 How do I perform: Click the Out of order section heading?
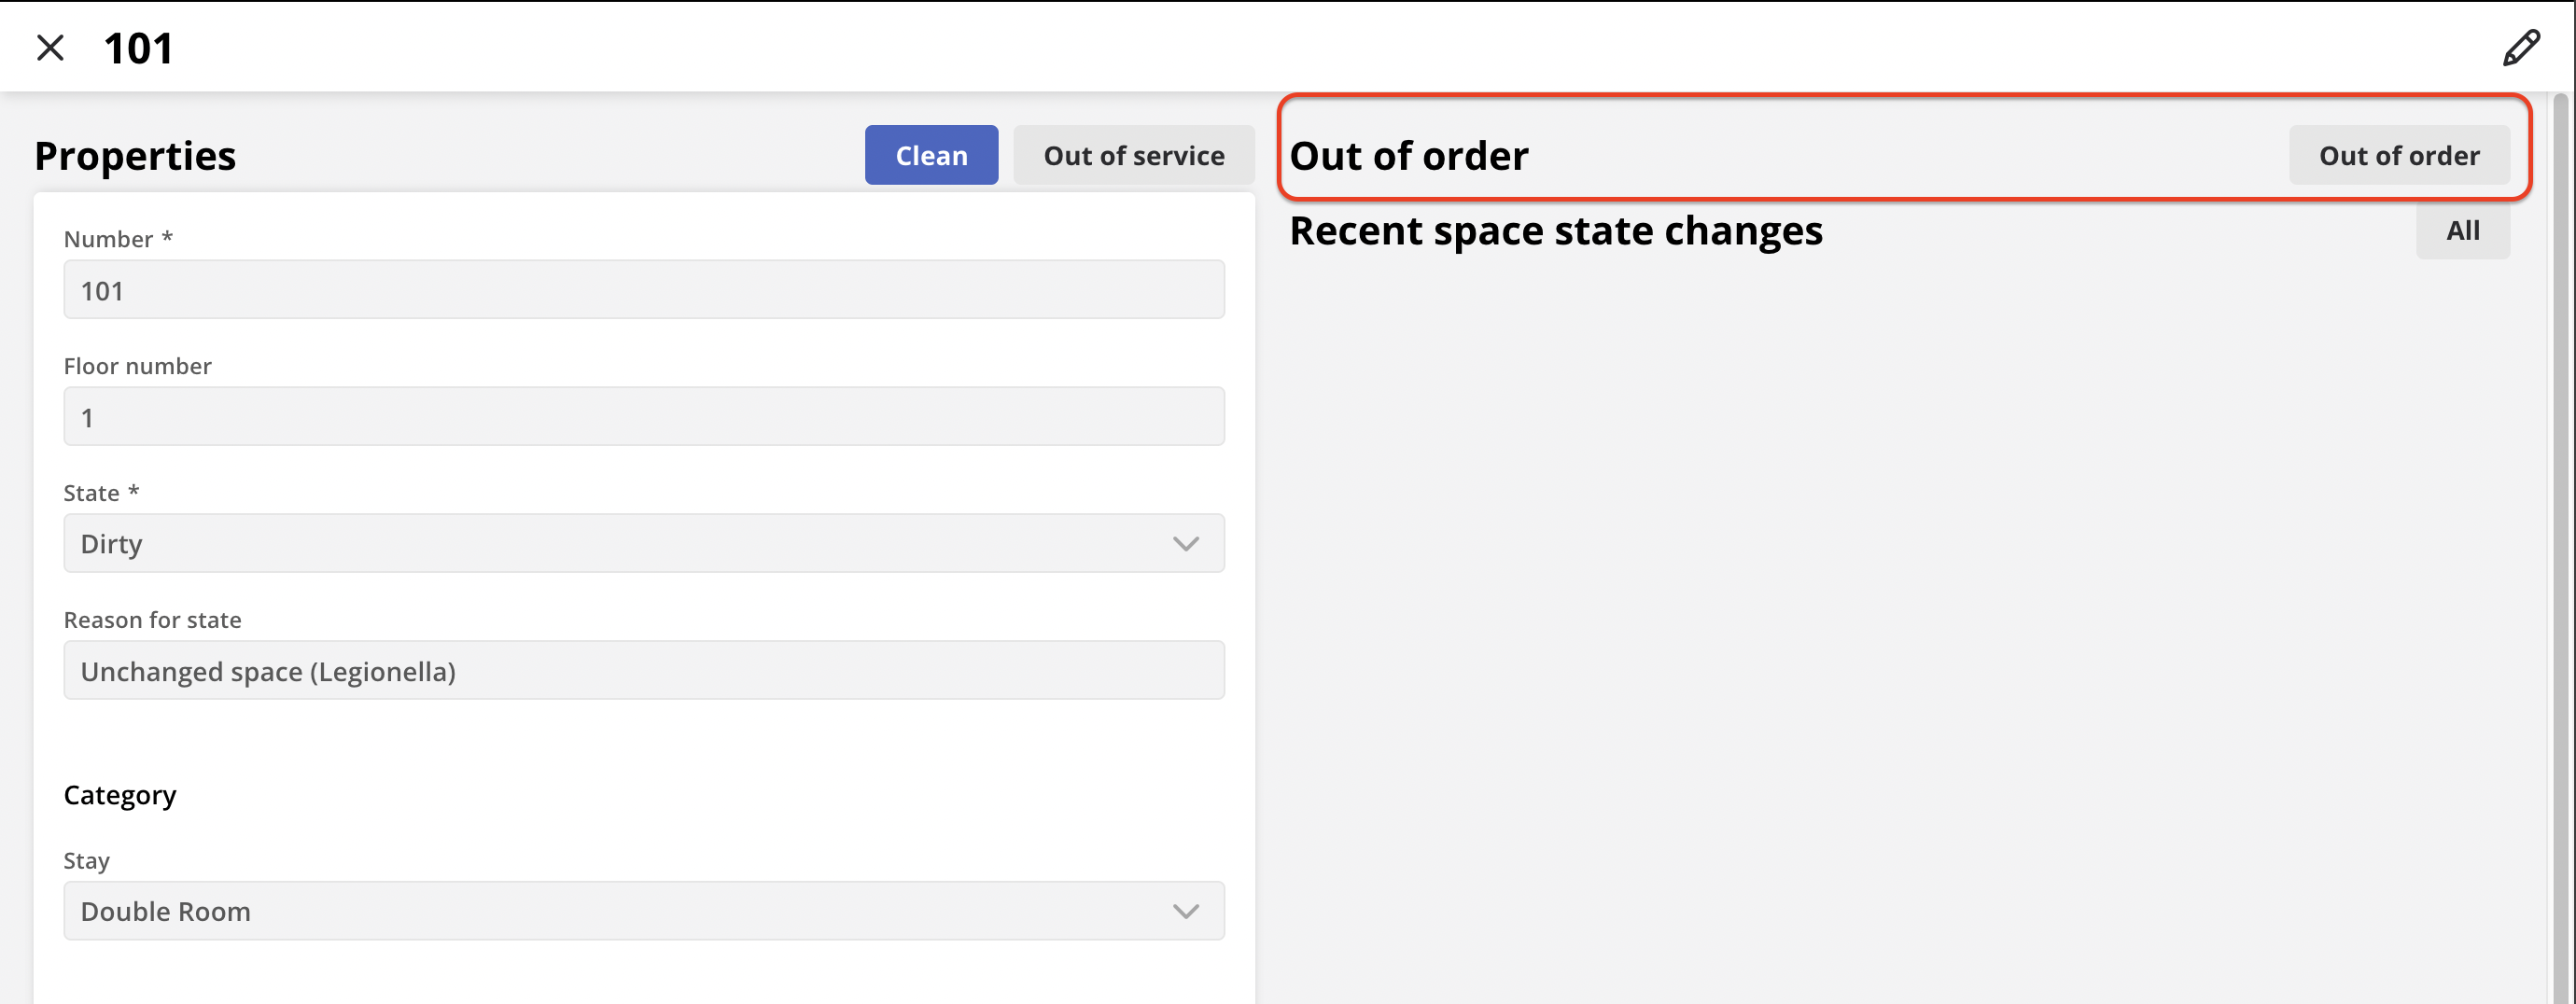(x=1408, y=156)
